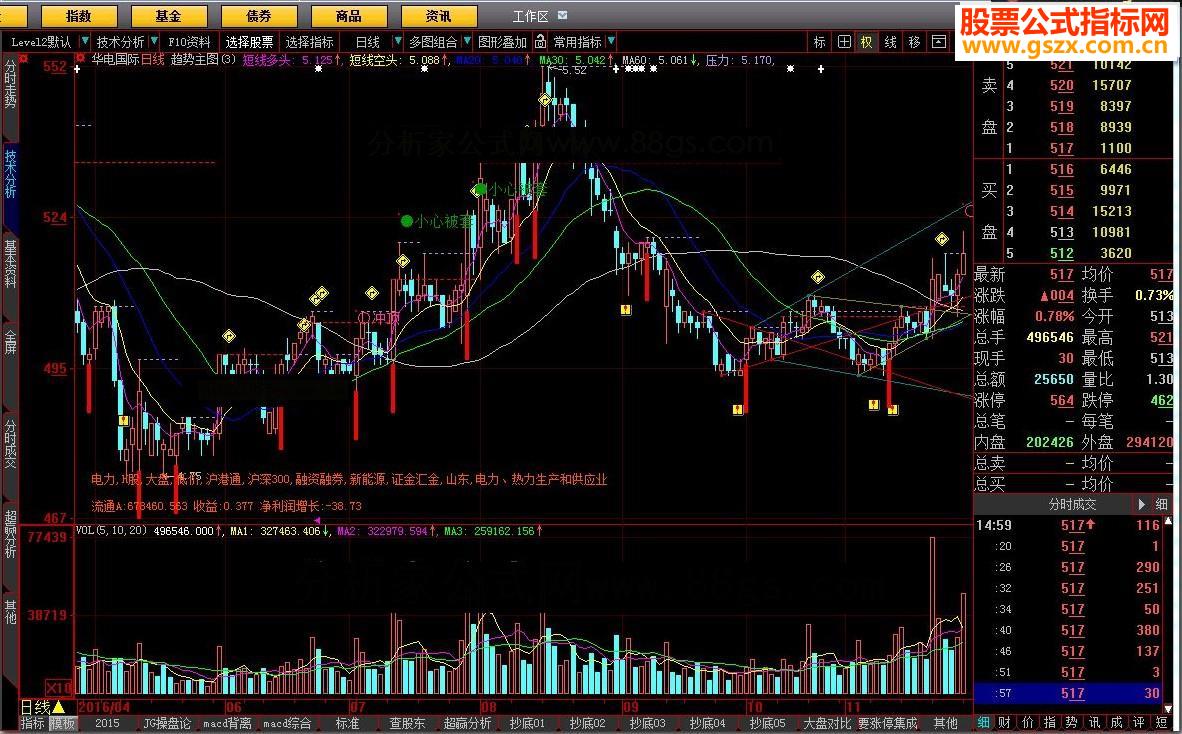Select the 指标 bottom tab
Image resolution: width=1182 pixels, height=734 pixels.
click(32, 723)
